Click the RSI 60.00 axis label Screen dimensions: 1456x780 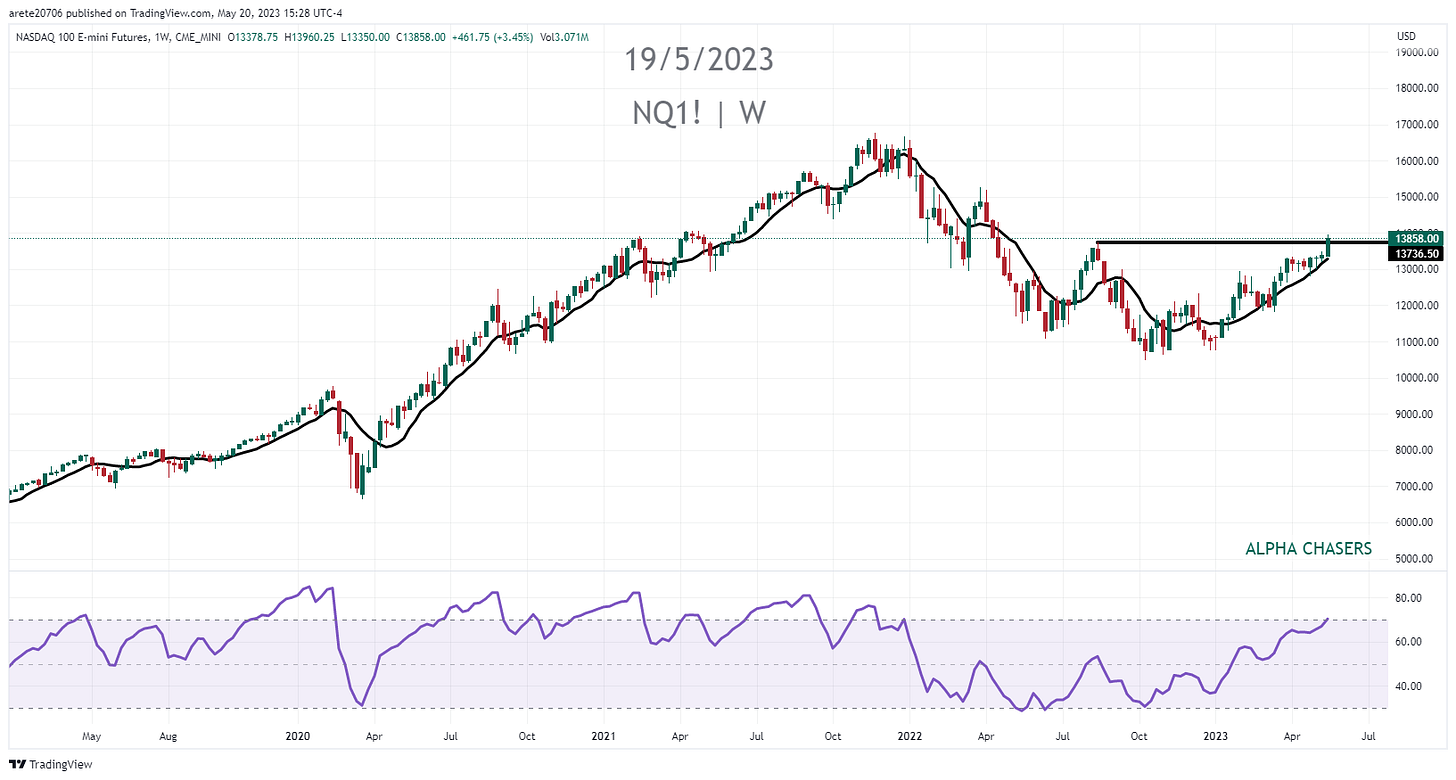(x=1408, y=642)
